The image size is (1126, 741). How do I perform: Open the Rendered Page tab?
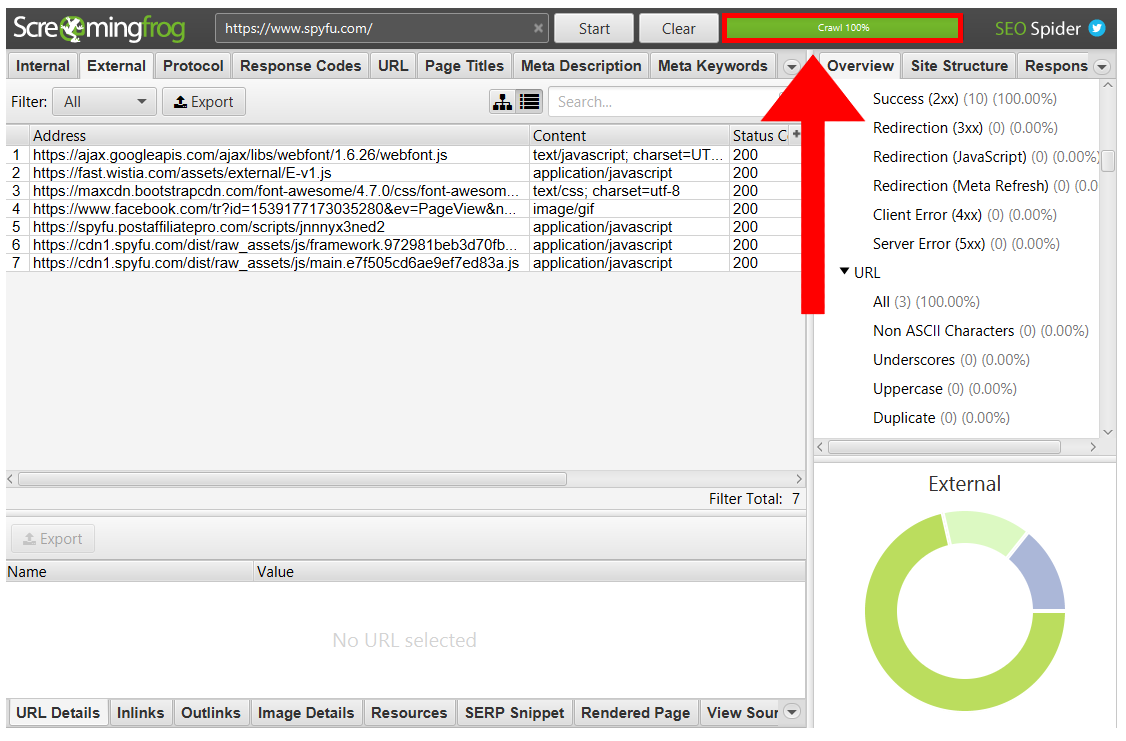click(x=636, y=713)
